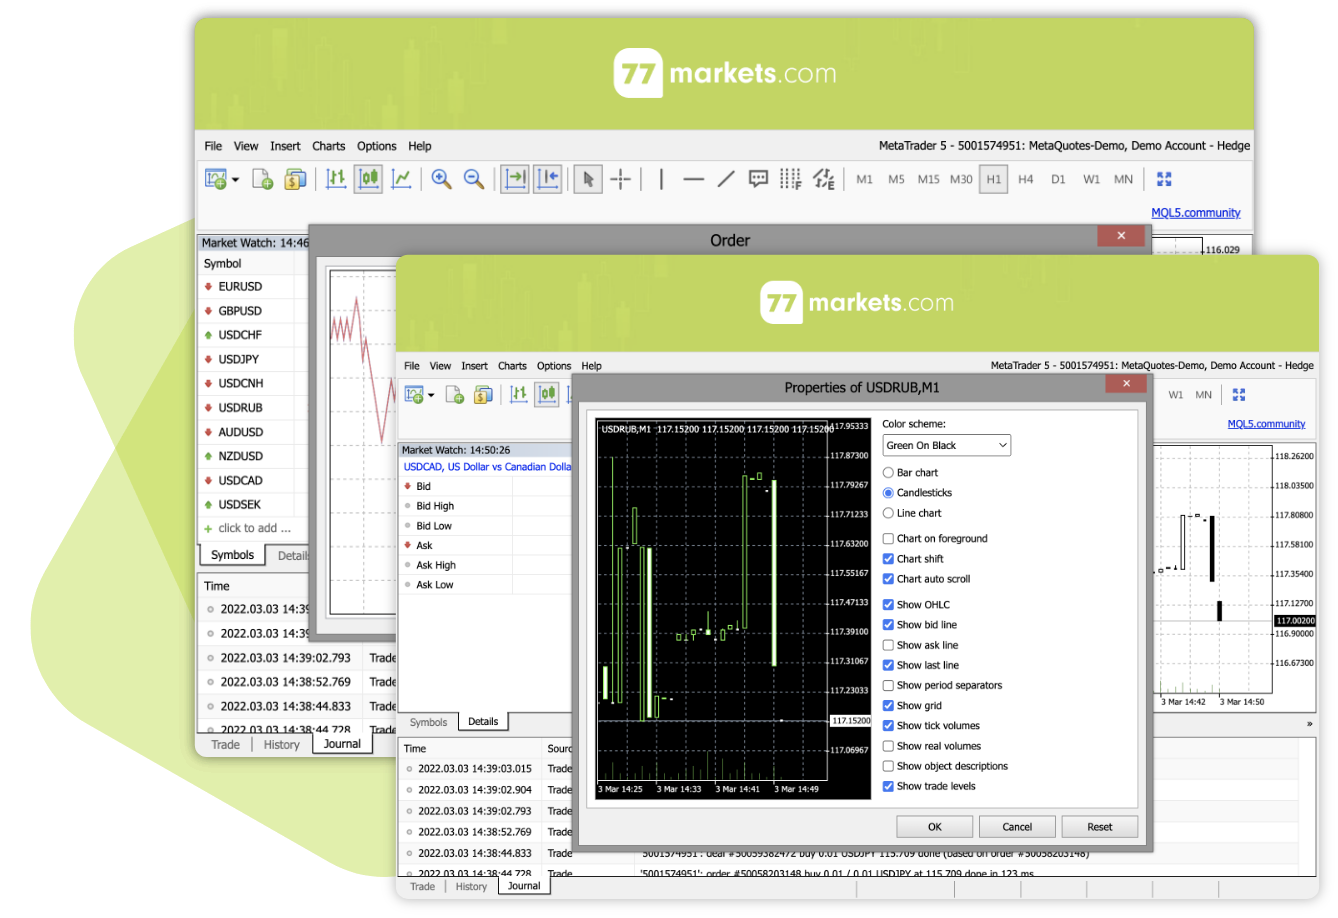The width and height of the screenshot is (1338, 918).
Task: Select the Horizontal Line drawing tool
Action: (693, 179)
